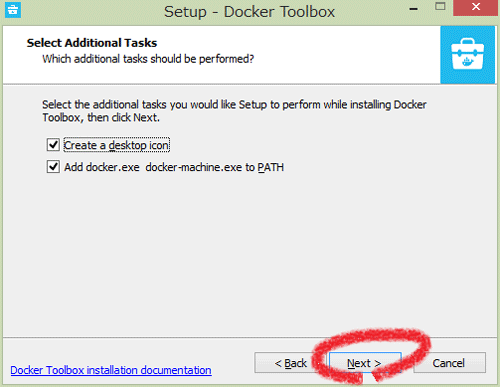This screenshot has height=387, width=500.
Task: Click the instruction paragraph about additional tasks
Action: tap(234, 111)
